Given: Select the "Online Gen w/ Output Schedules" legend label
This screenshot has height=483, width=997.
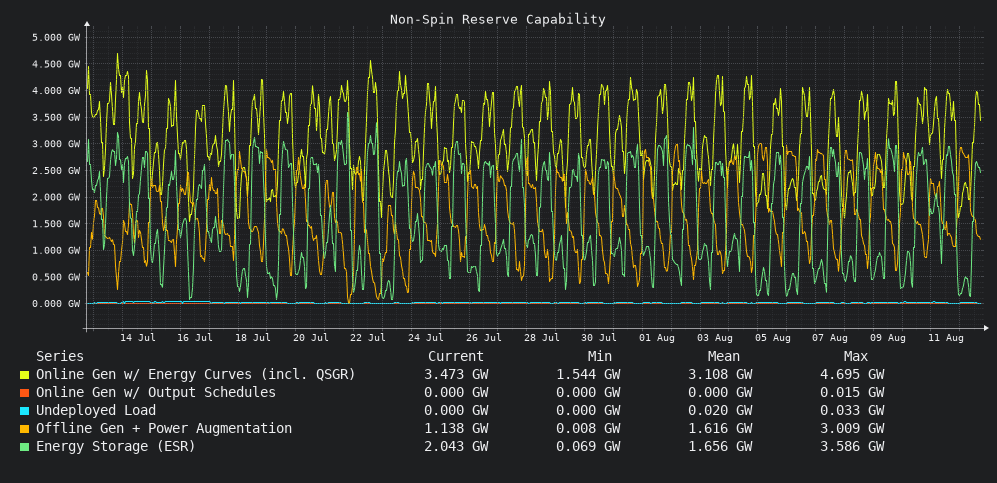Looking at the screenshot, I should pos(156,393).
